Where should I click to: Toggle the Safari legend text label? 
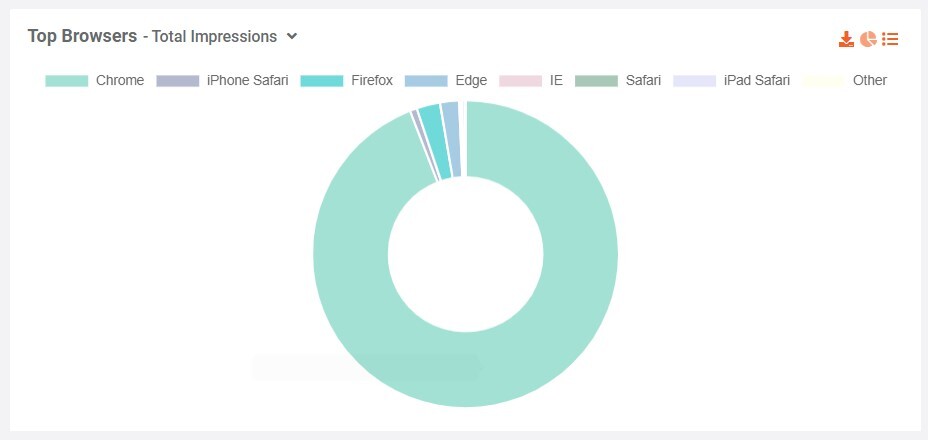(x=643, y=80)
